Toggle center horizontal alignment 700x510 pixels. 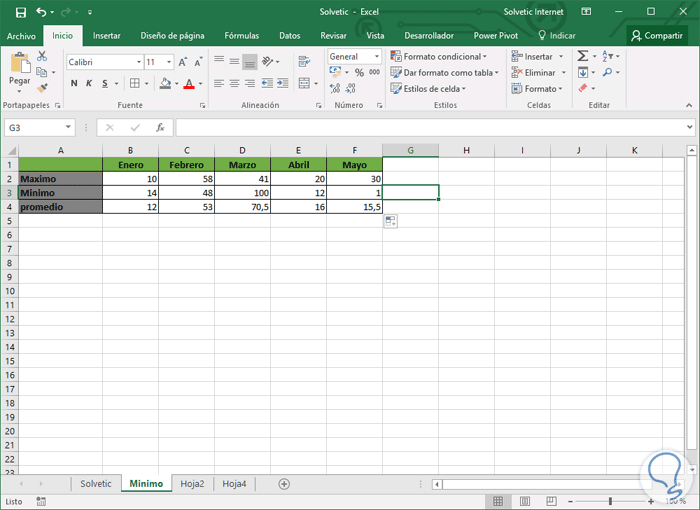pos(234,83)
